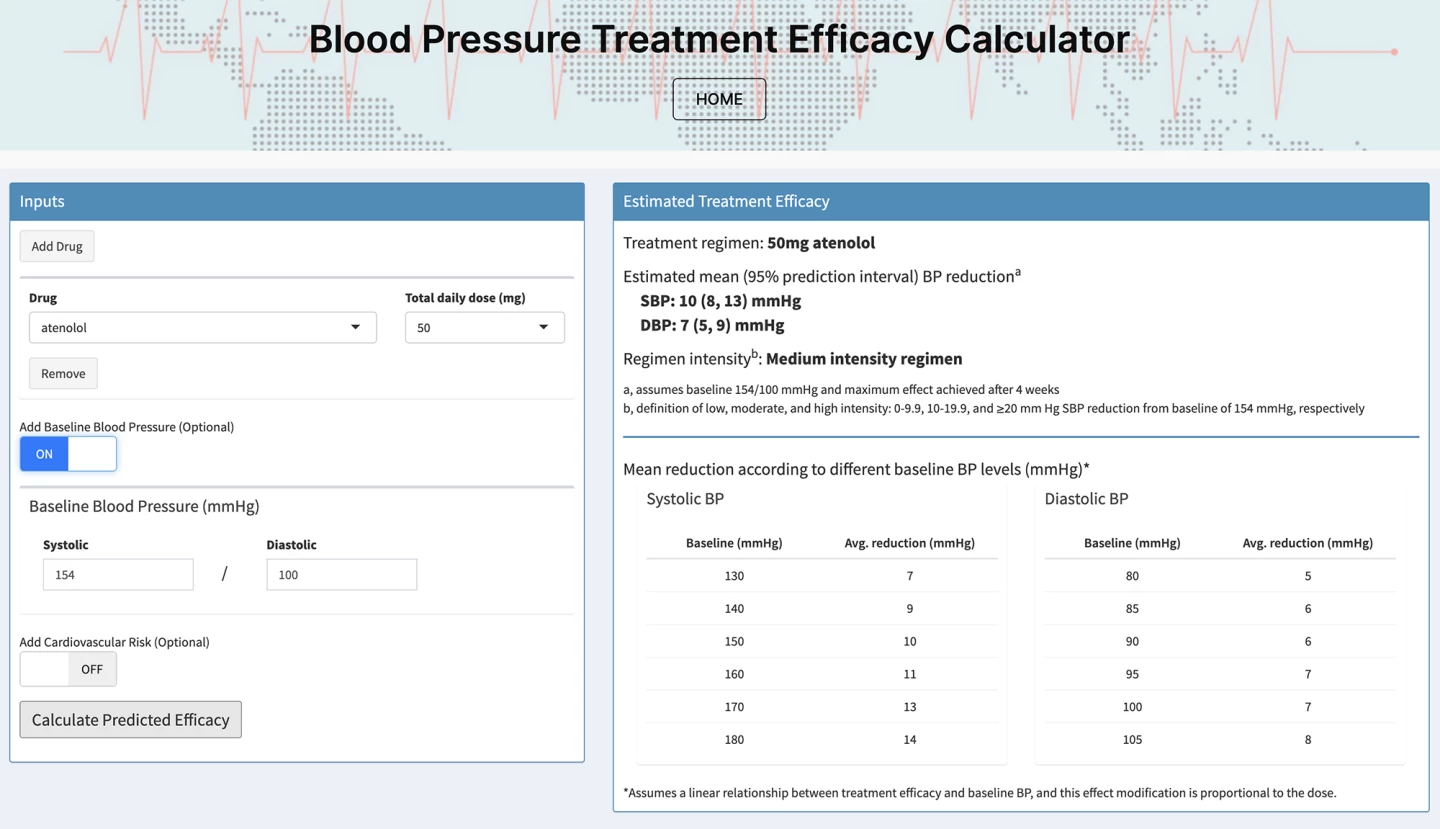Enable the Cardiovascular Risk toggle
The width and height of the screenshot is (1440, 829).
pos(68,669)
